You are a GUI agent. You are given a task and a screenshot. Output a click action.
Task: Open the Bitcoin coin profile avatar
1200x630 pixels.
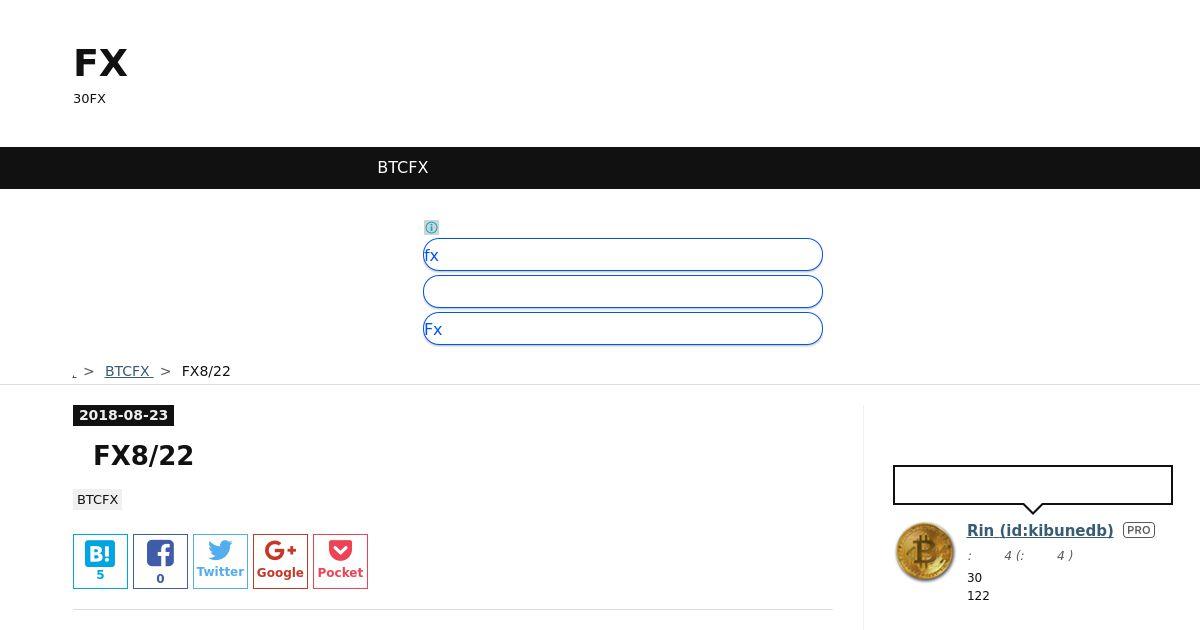924,551
